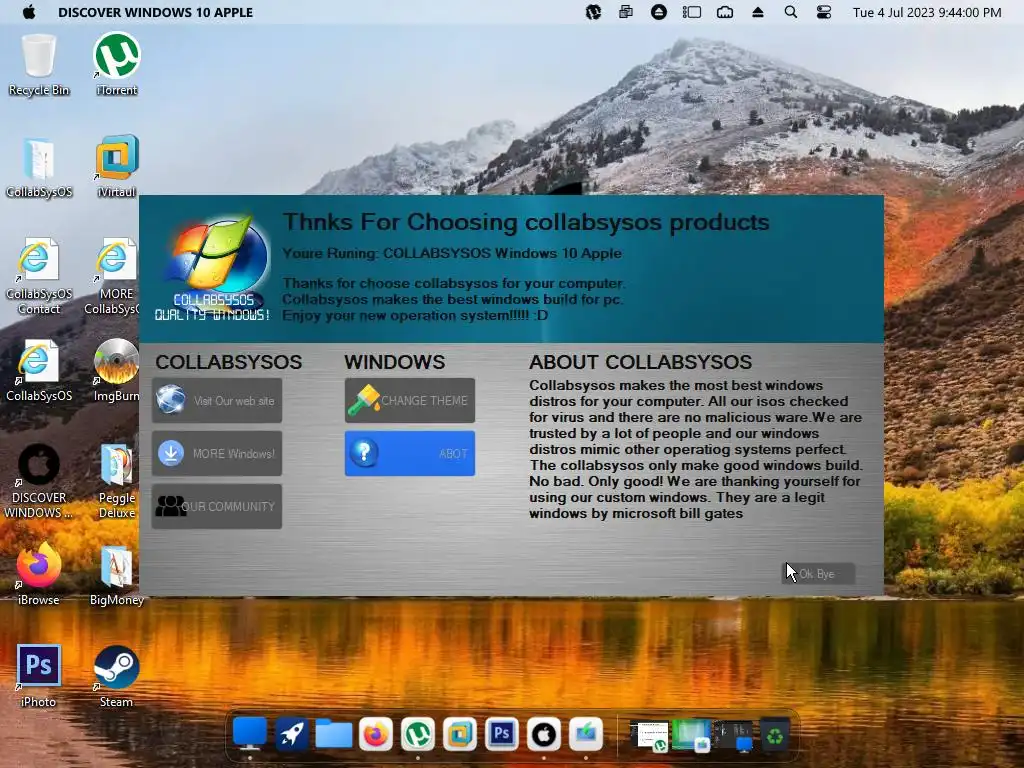This screenshot has width=1024, height=768.
Task: Click the blue ABOT button
Action: 409,453
